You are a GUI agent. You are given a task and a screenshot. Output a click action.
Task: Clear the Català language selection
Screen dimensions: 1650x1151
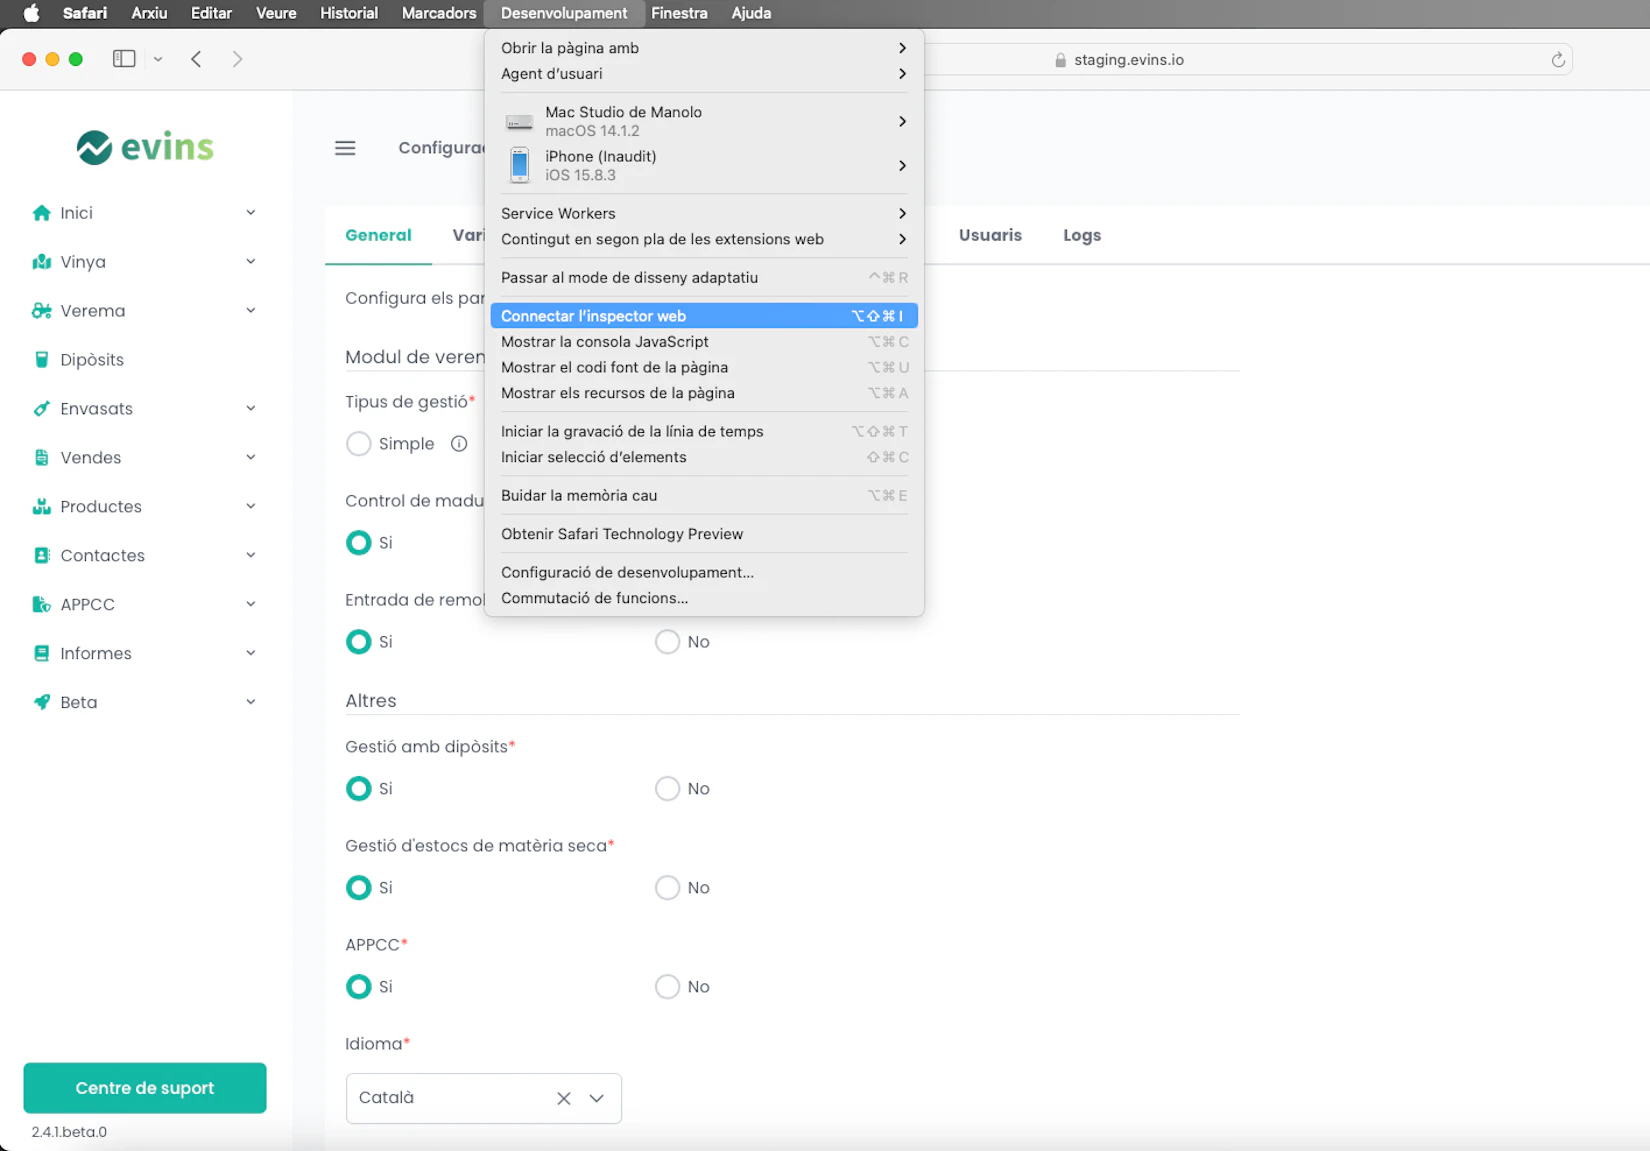[564, 1098]
